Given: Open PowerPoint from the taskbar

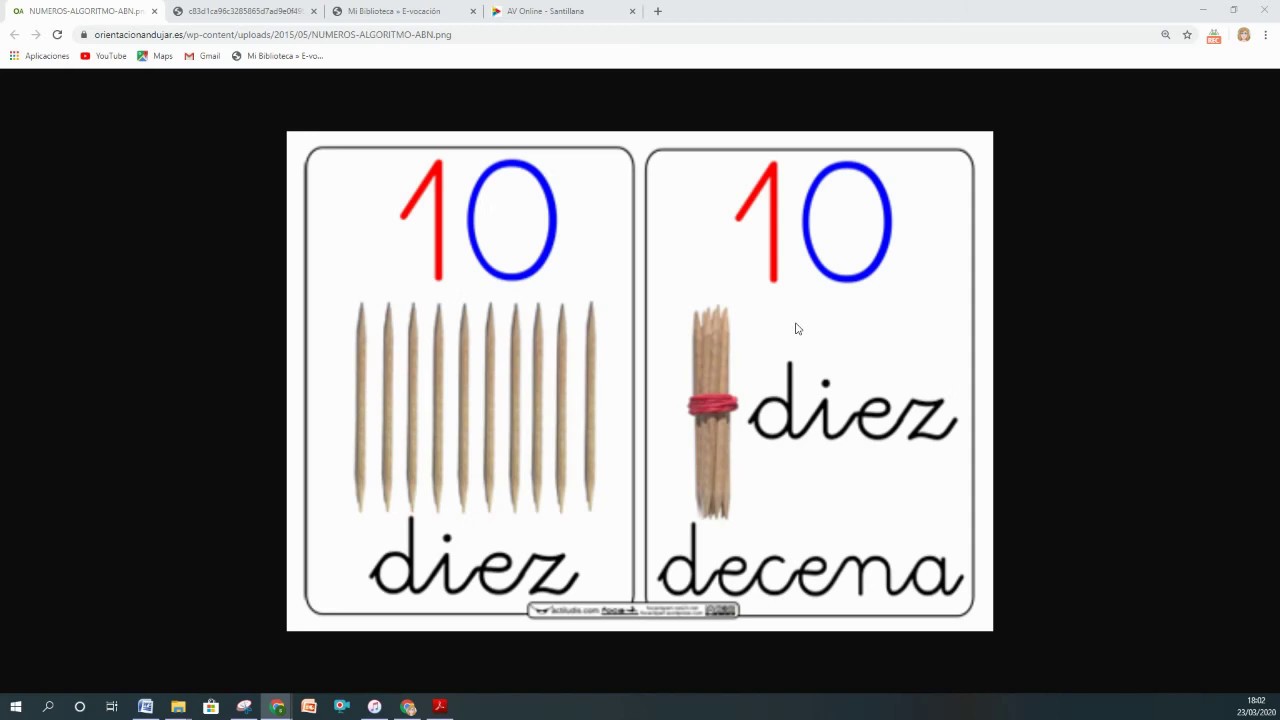Looking at the screenshot, I should pos(309,706).
